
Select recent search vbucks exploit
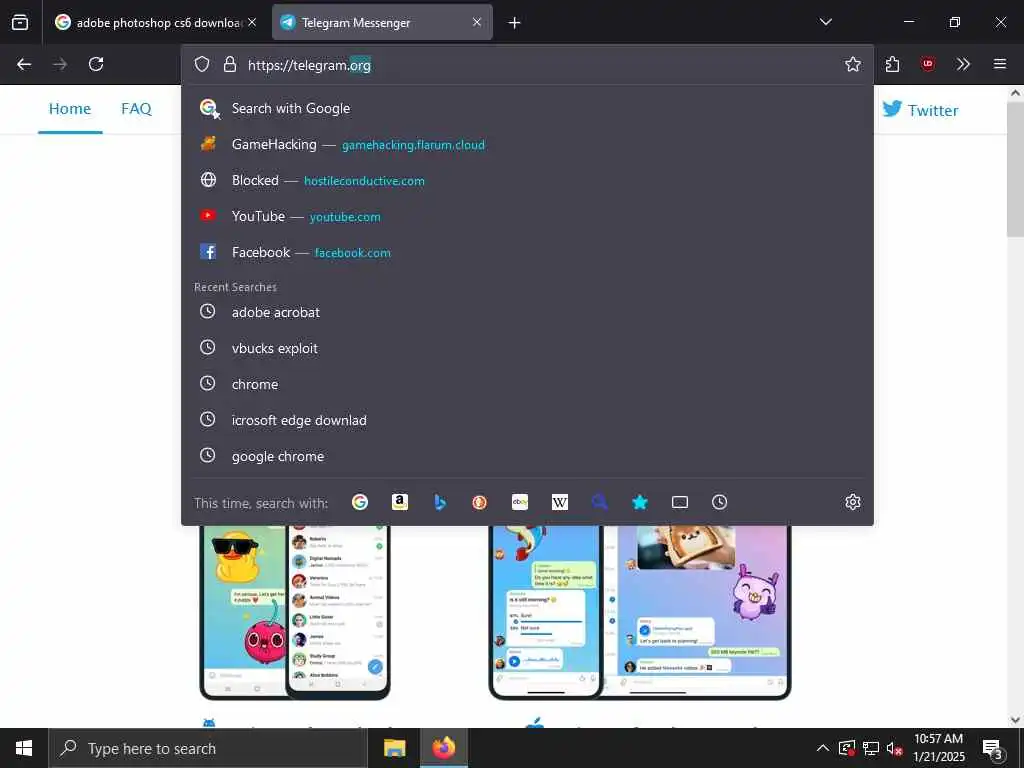[x=527, y=348]
